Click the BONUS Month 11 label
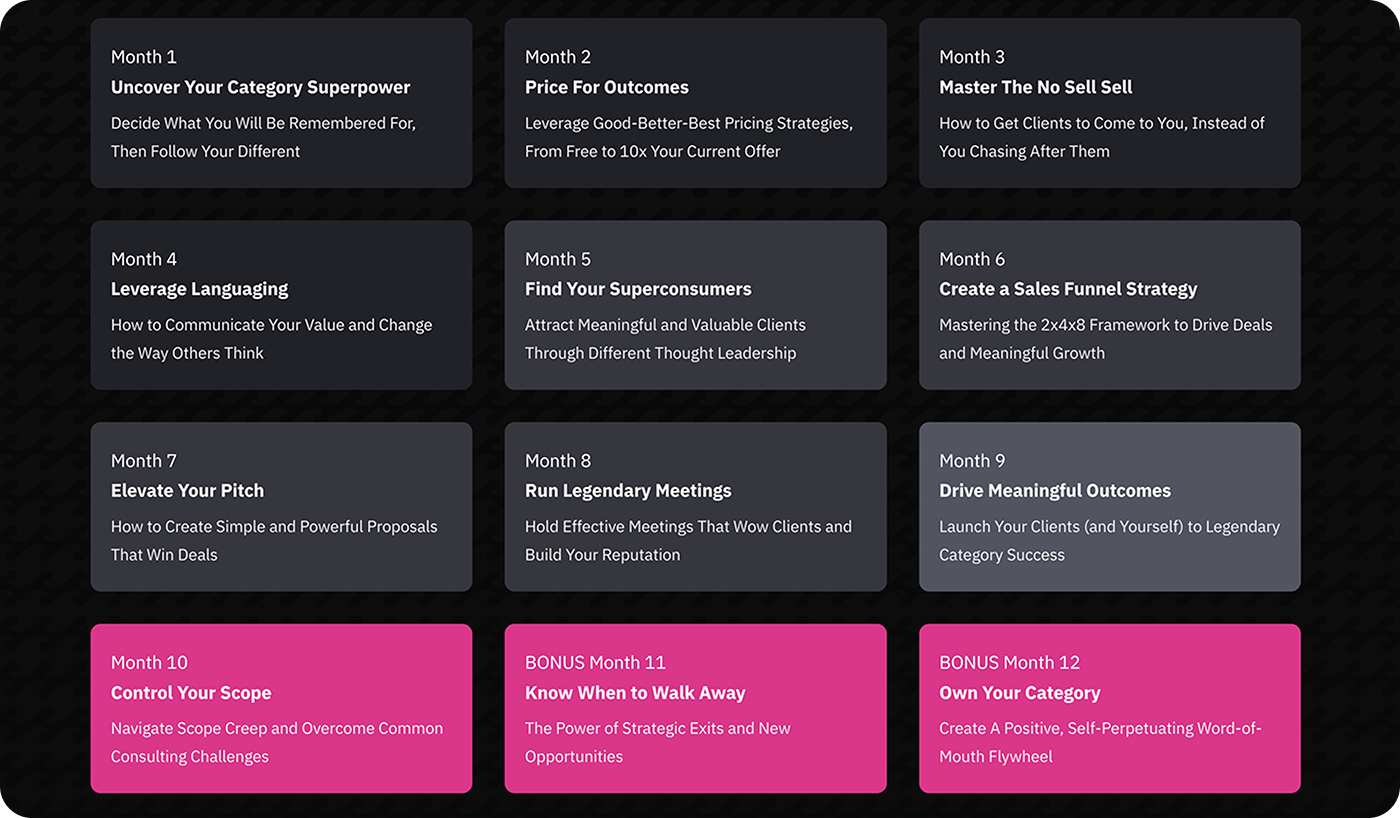This screenshot has height=818, width=1400. pos(595,663)
